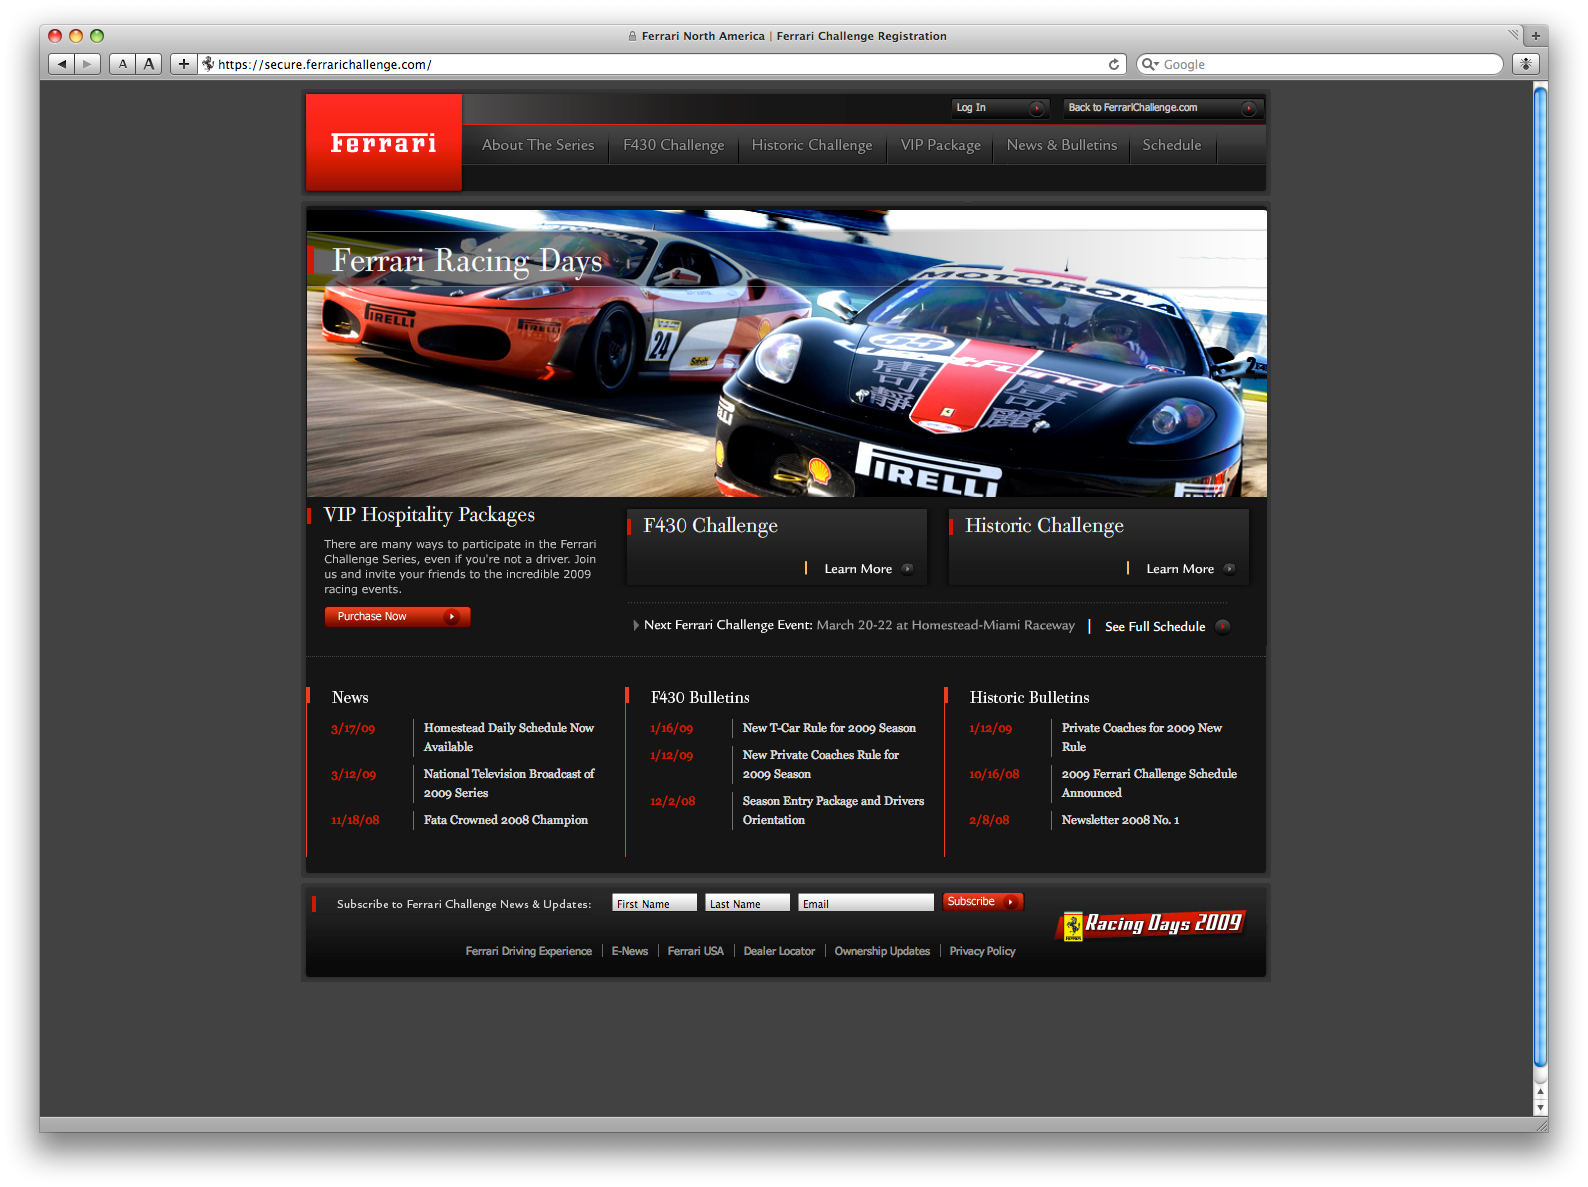
Task: Select Historic Challenge in navigation
Action: [x=812, y=145]
